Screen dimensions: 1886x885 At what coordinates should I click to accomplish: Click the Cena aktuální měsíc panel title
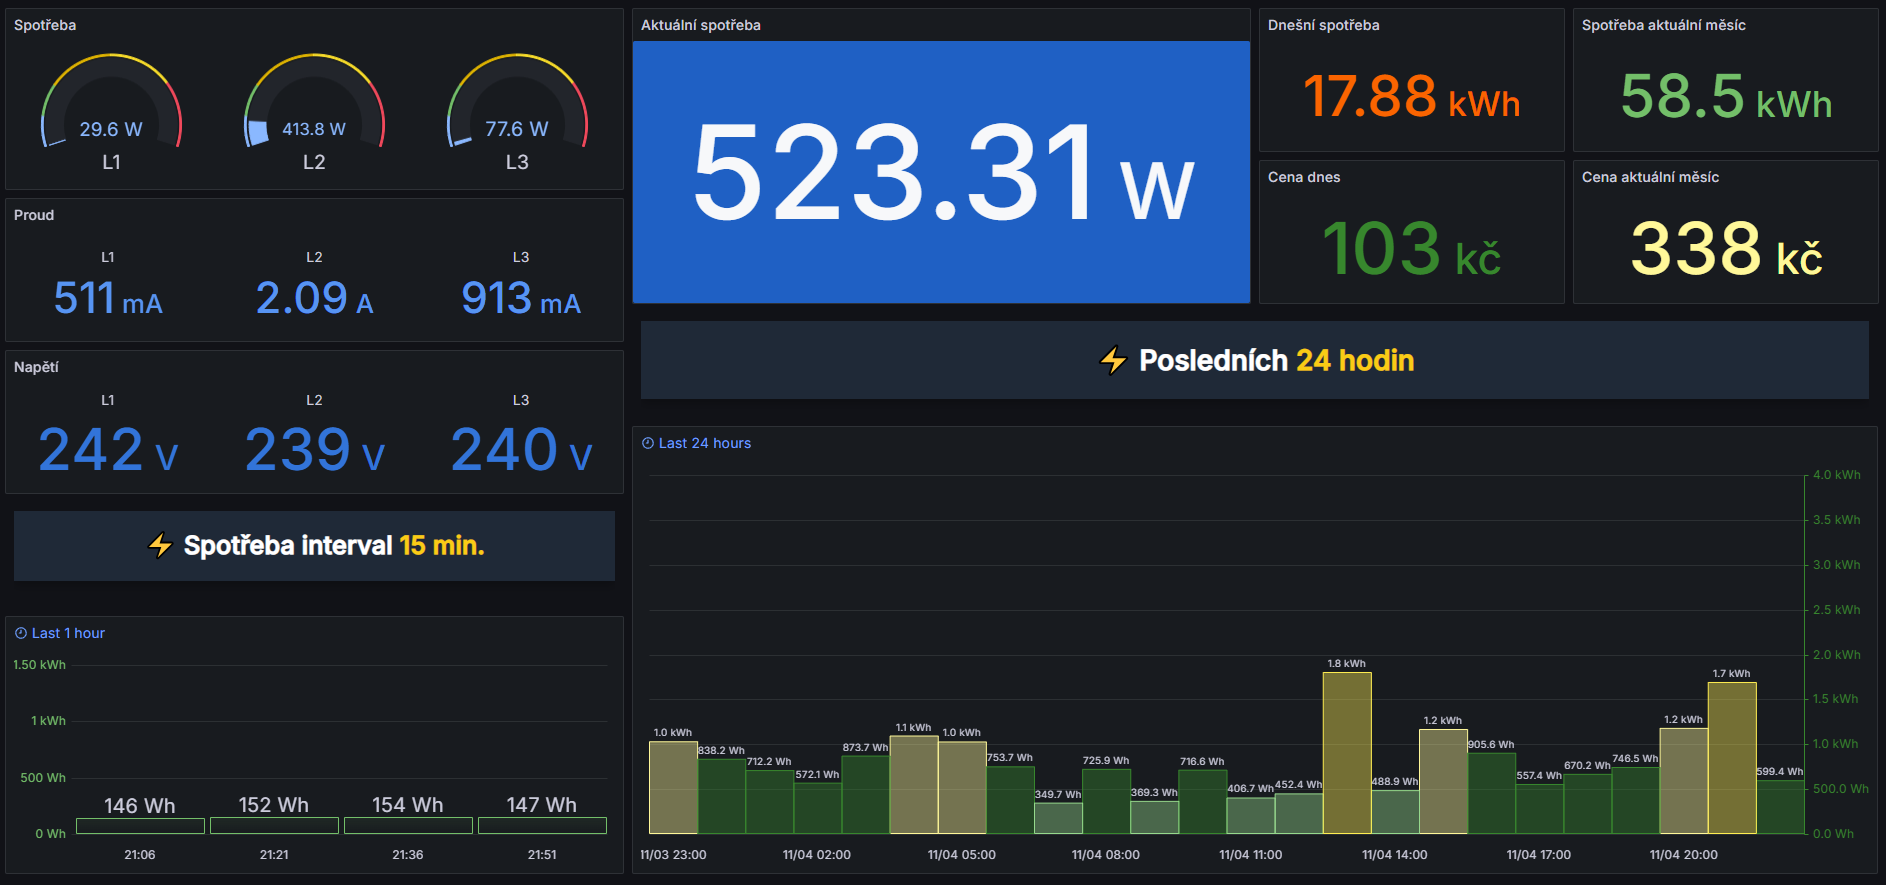click(1650, 177)
